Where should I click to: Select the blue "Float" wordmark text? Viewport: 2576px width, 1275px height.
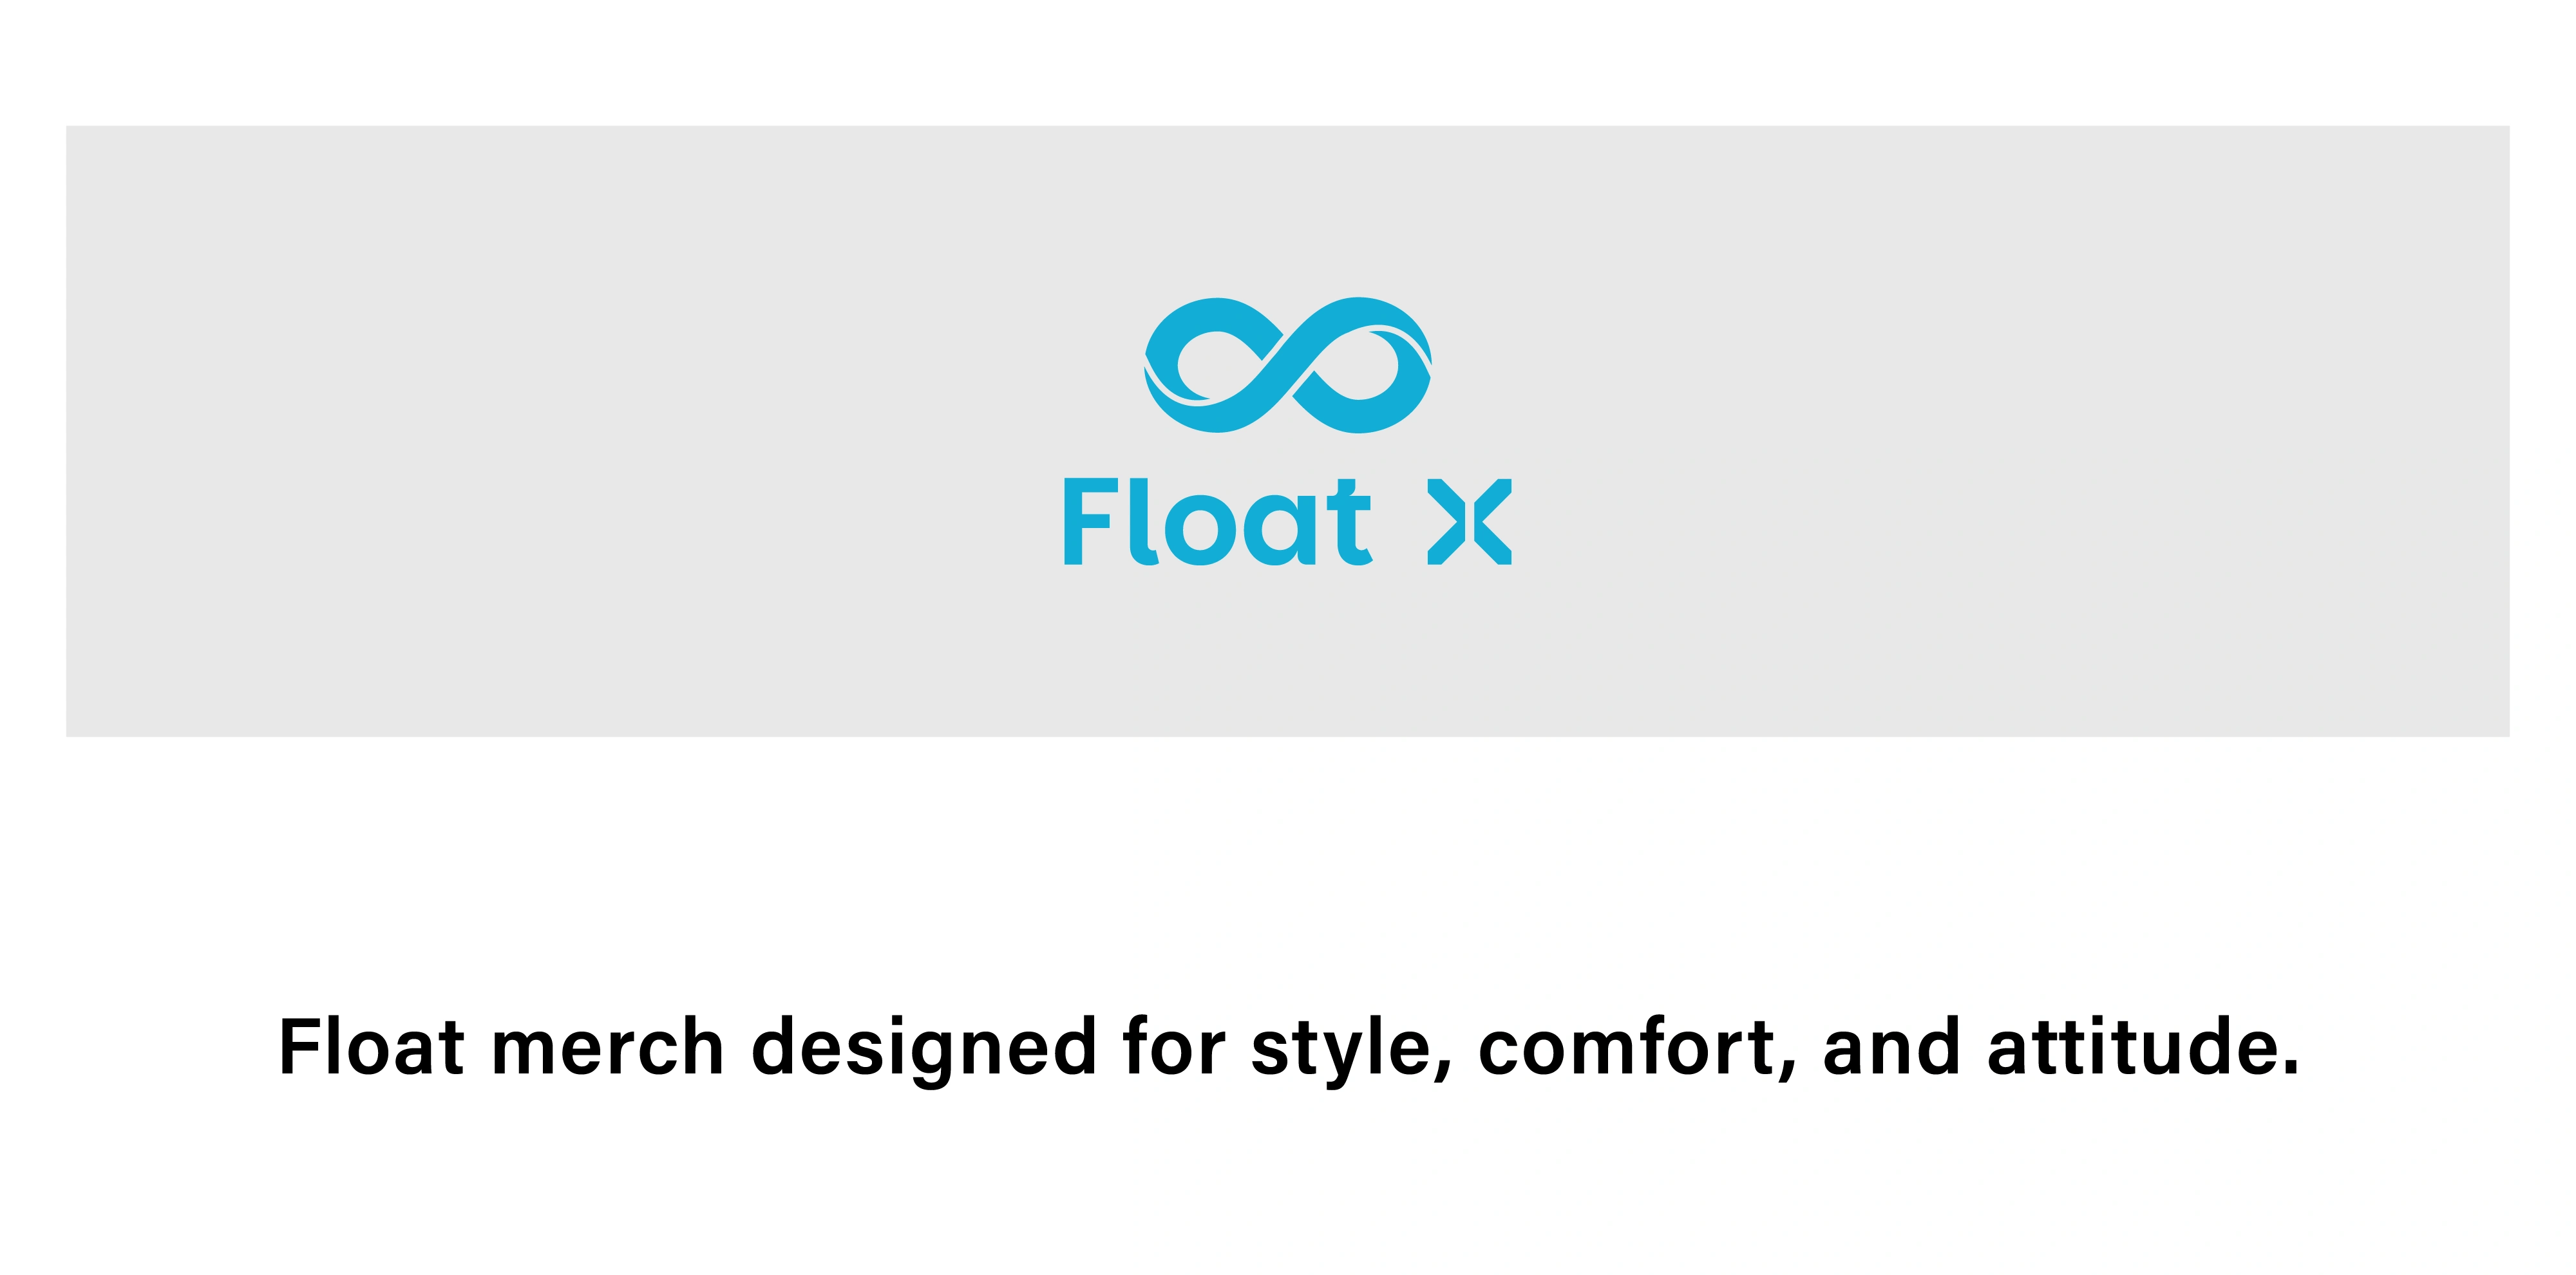1215,522
